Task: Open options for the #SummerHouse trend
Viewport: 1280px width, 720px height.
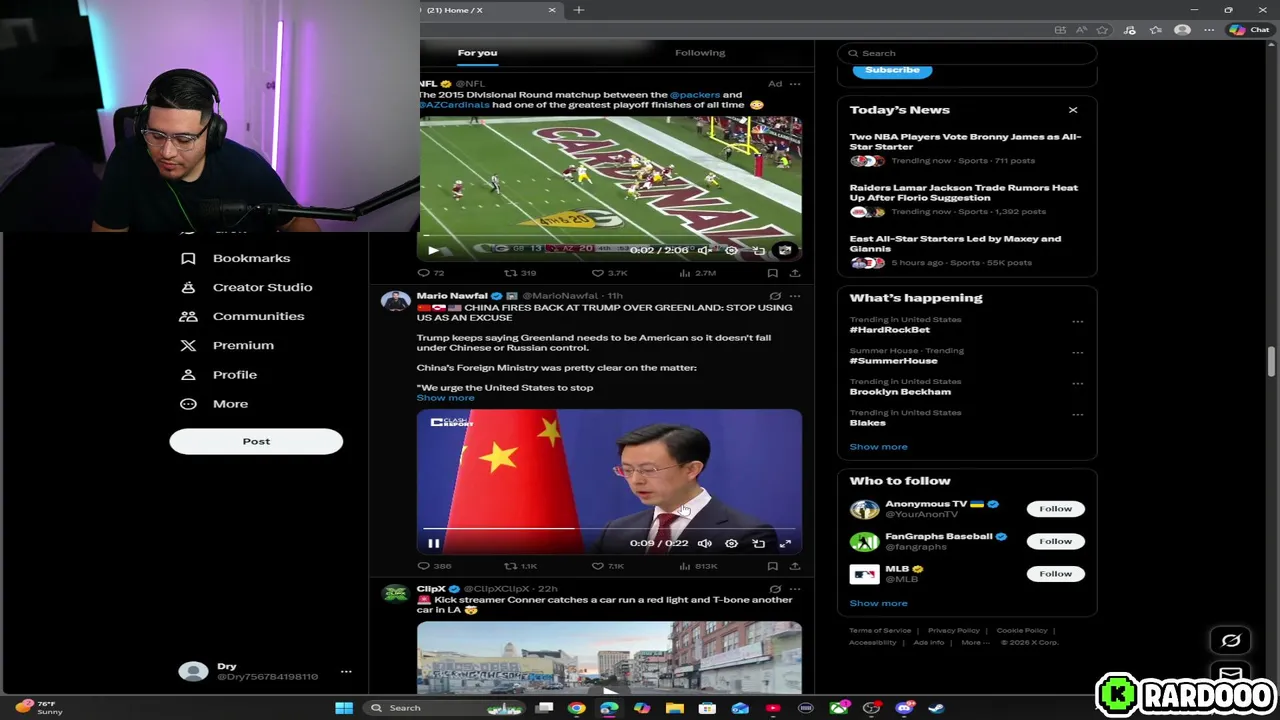Action: click(1077, 353)
